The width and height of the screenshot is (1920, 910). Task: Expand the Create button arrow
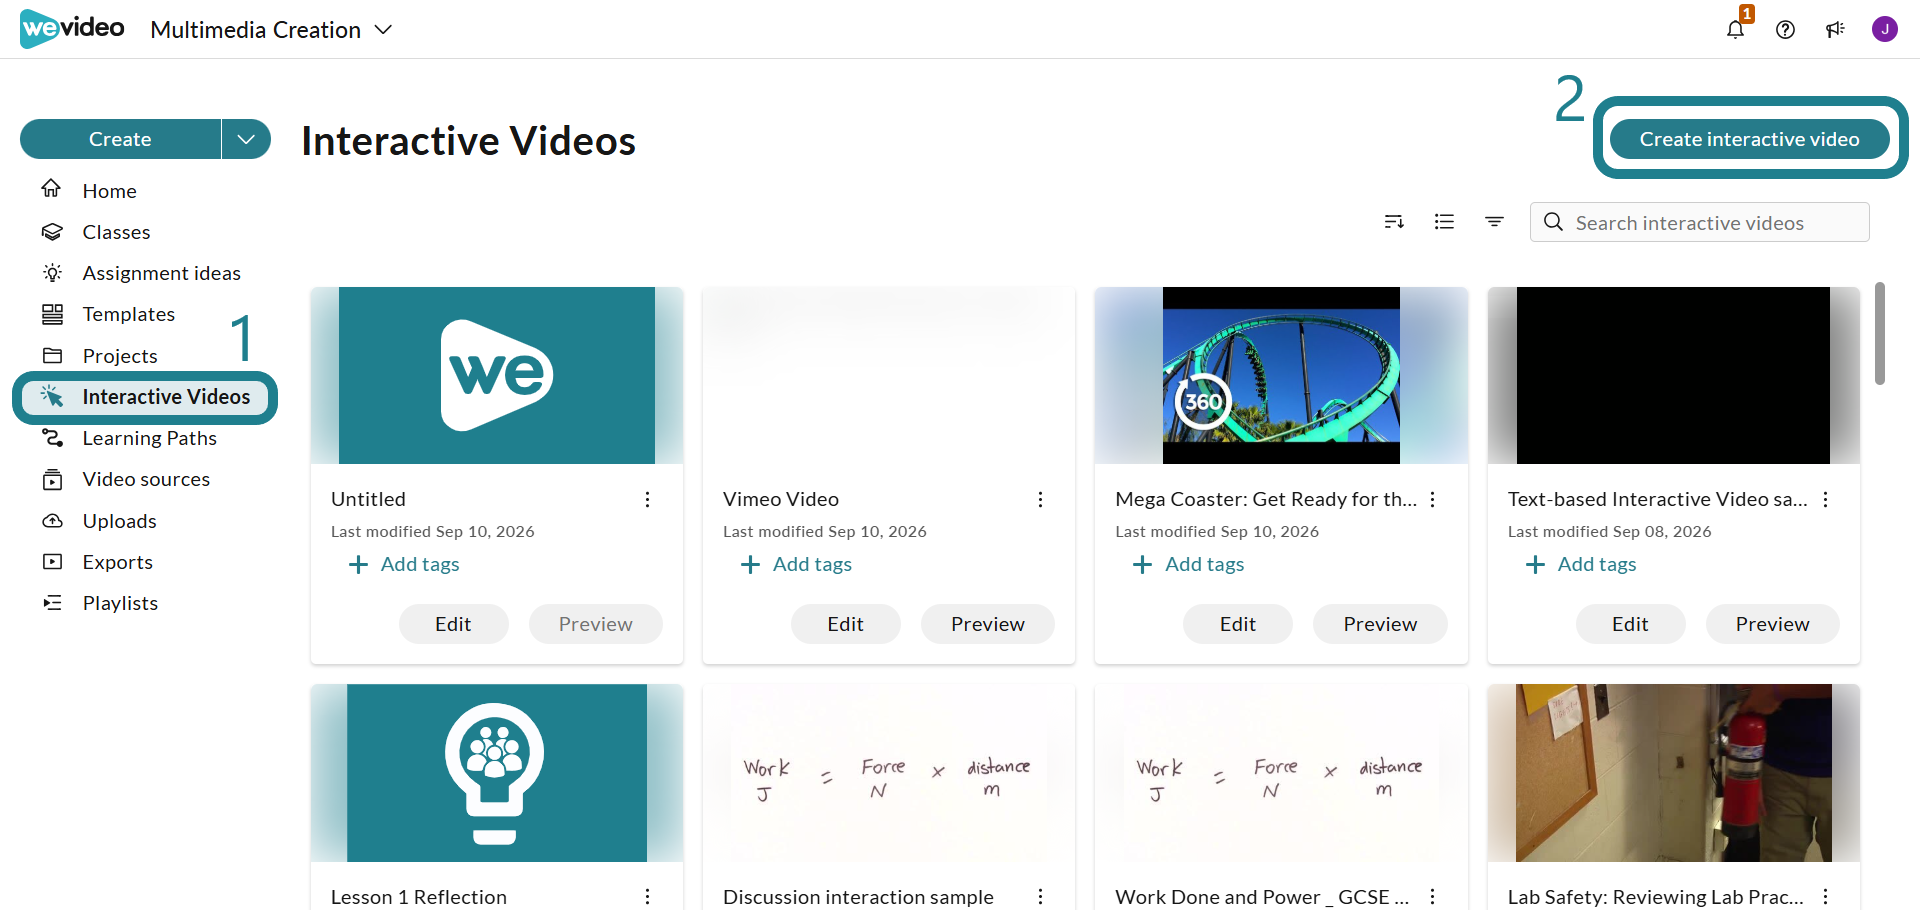point(246,139)
